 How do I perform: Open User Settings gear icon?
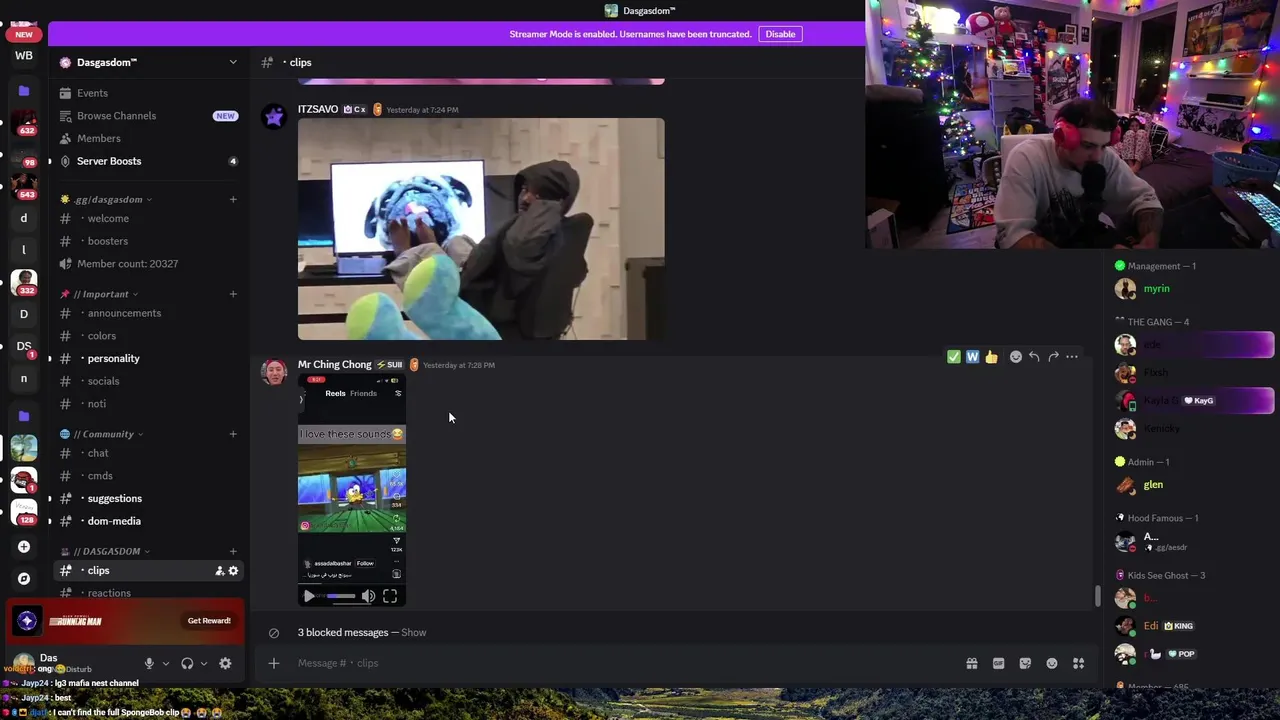[225, 663]
